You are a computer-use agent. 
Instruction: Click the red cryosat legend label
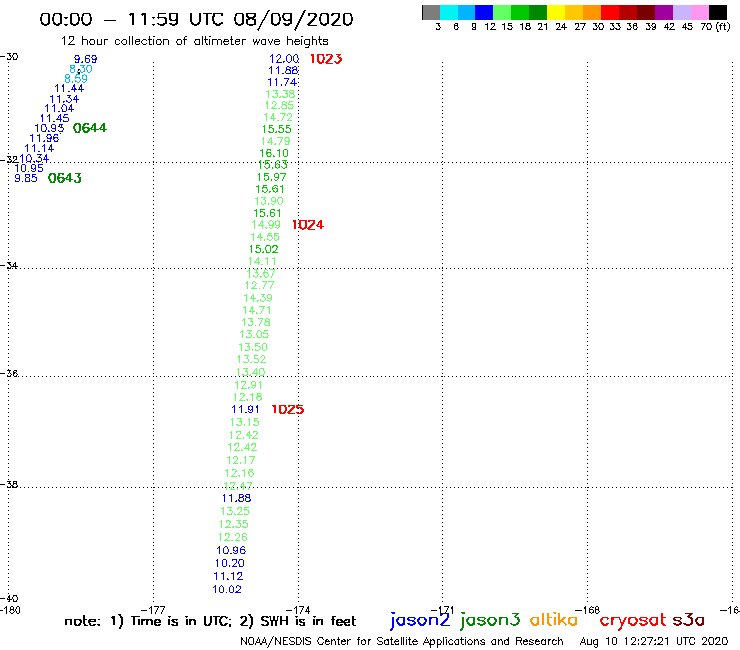pyautogui.click(x=632, y=620)
